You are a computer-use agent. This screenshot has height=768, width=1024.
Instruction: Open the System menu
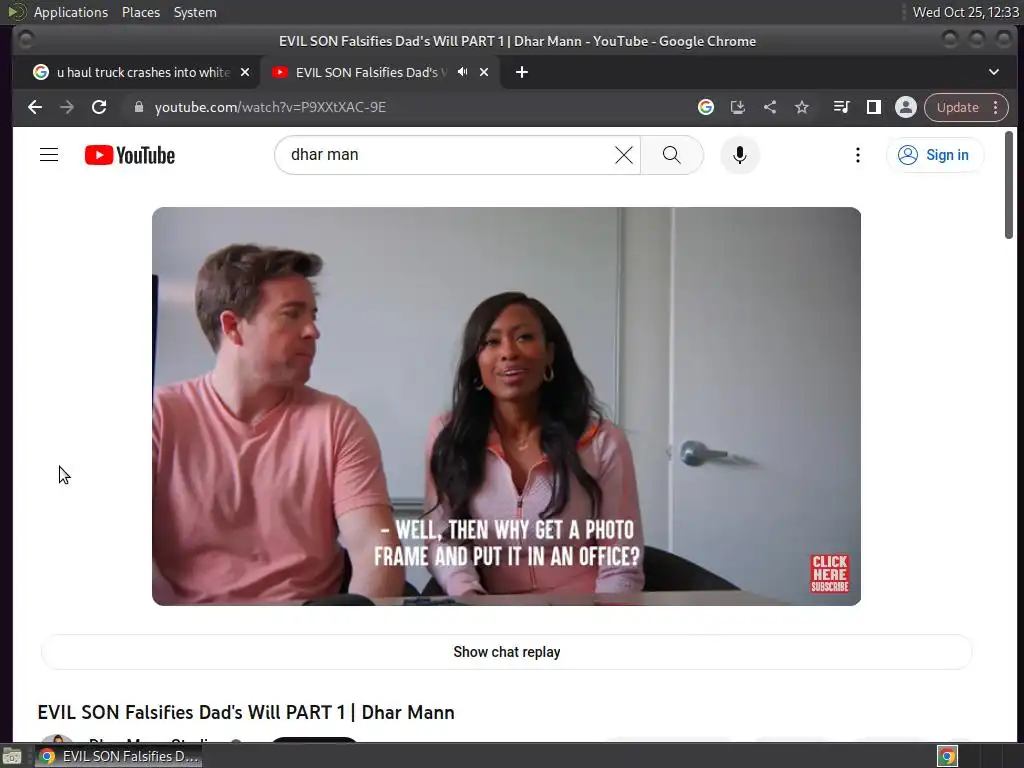[x=195, y=12]
